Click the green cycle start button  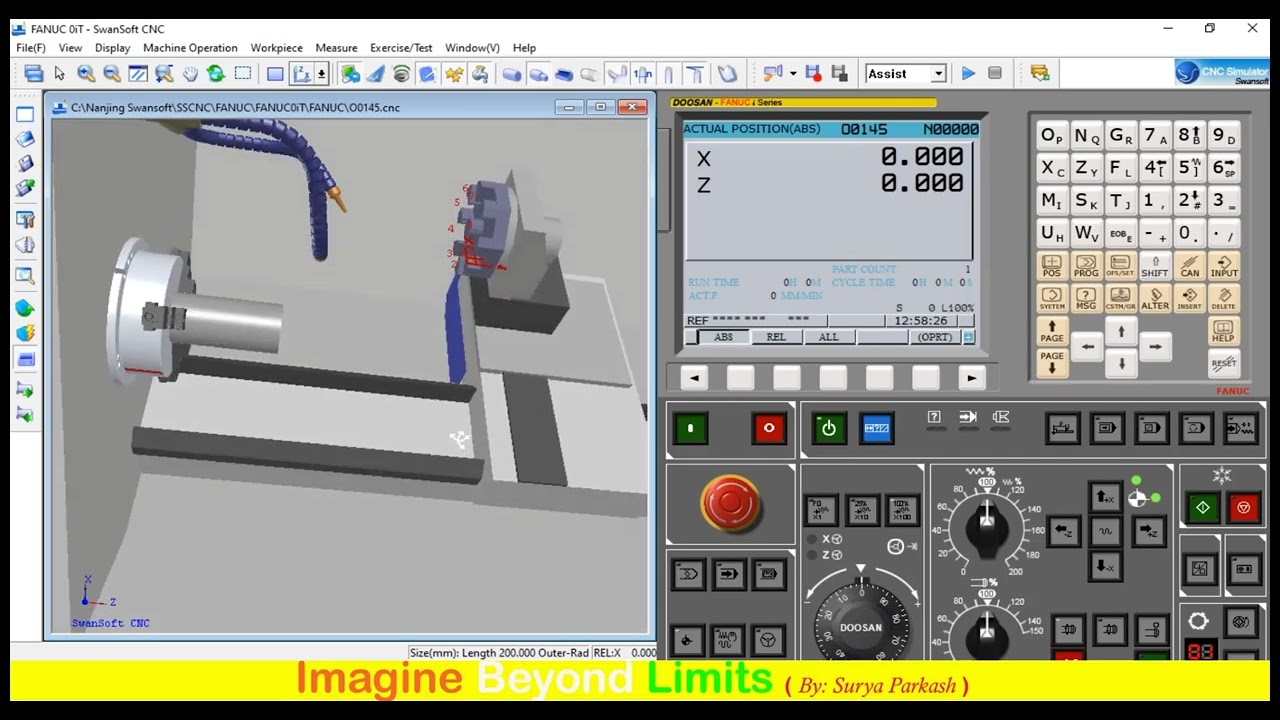pos(1203,508)
